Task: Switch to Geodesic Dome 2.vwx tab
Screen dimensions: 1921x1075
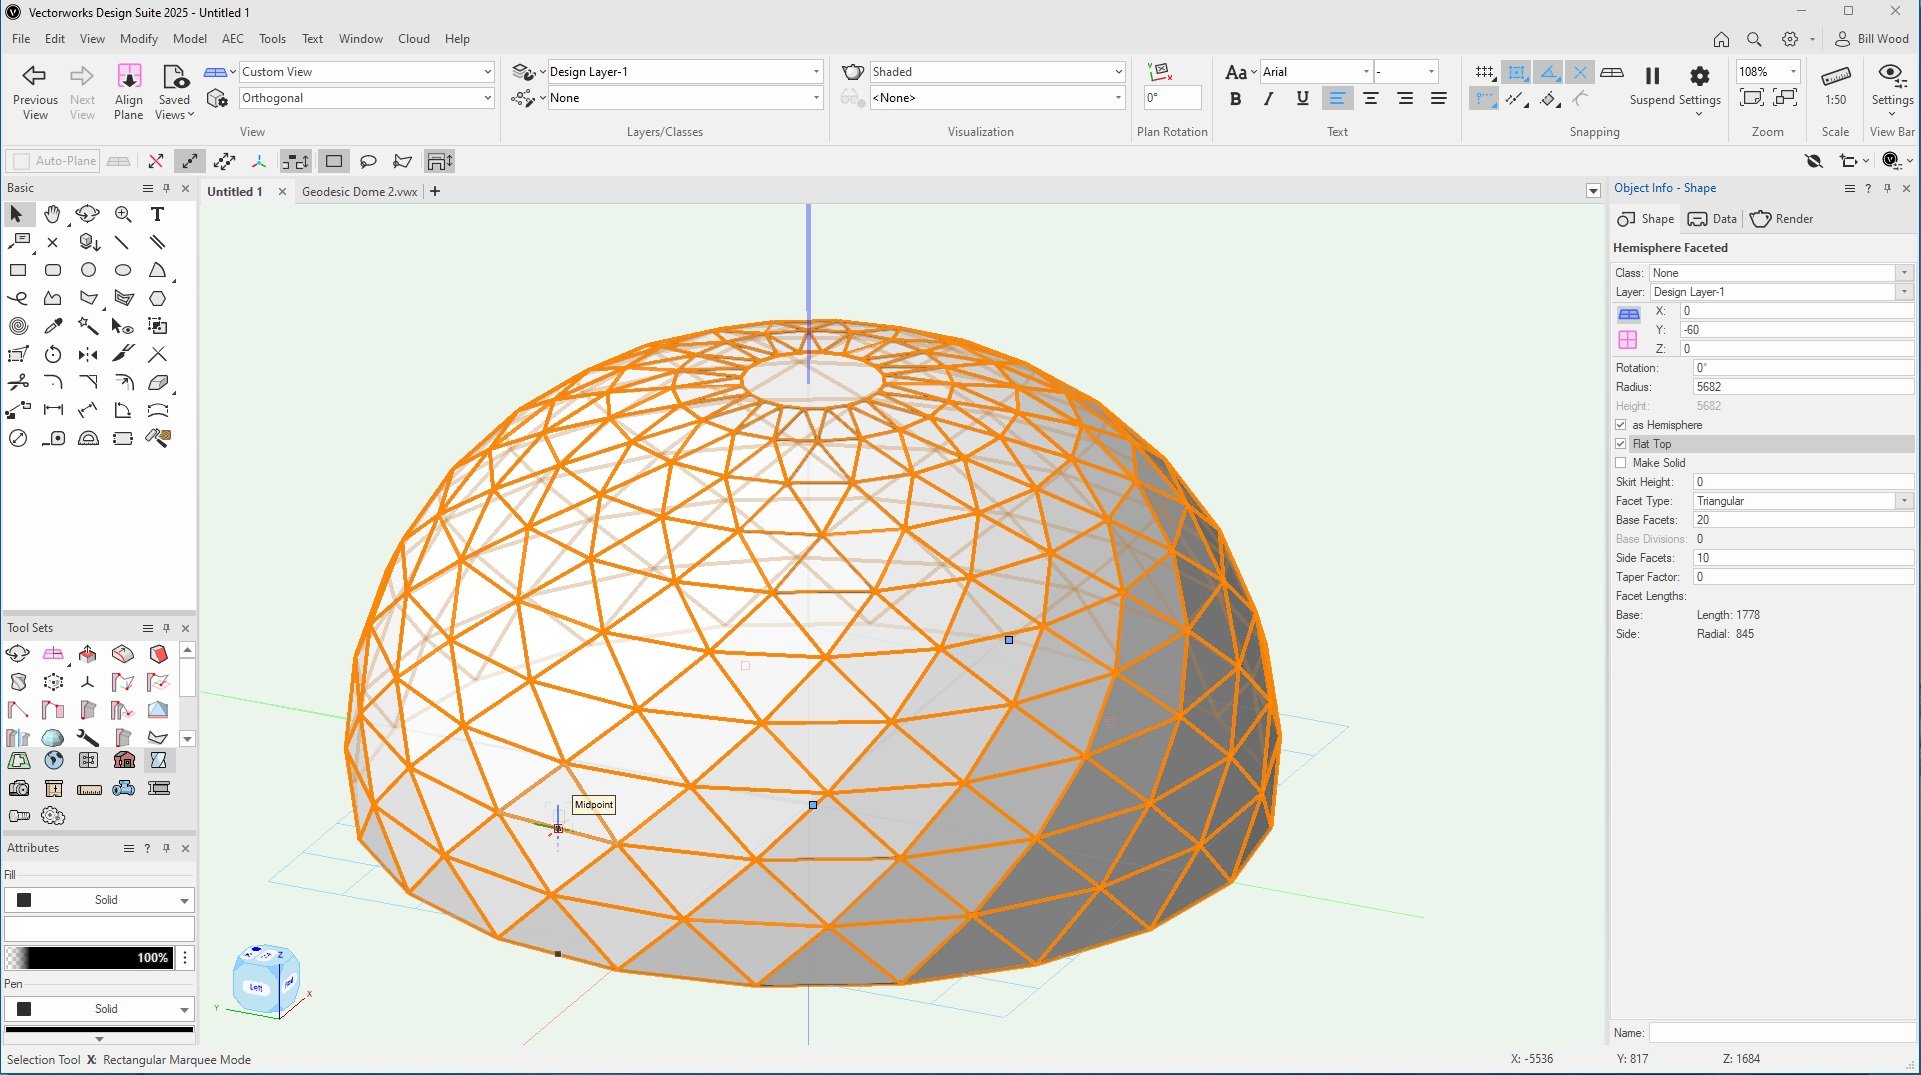Action: point(359,192)
